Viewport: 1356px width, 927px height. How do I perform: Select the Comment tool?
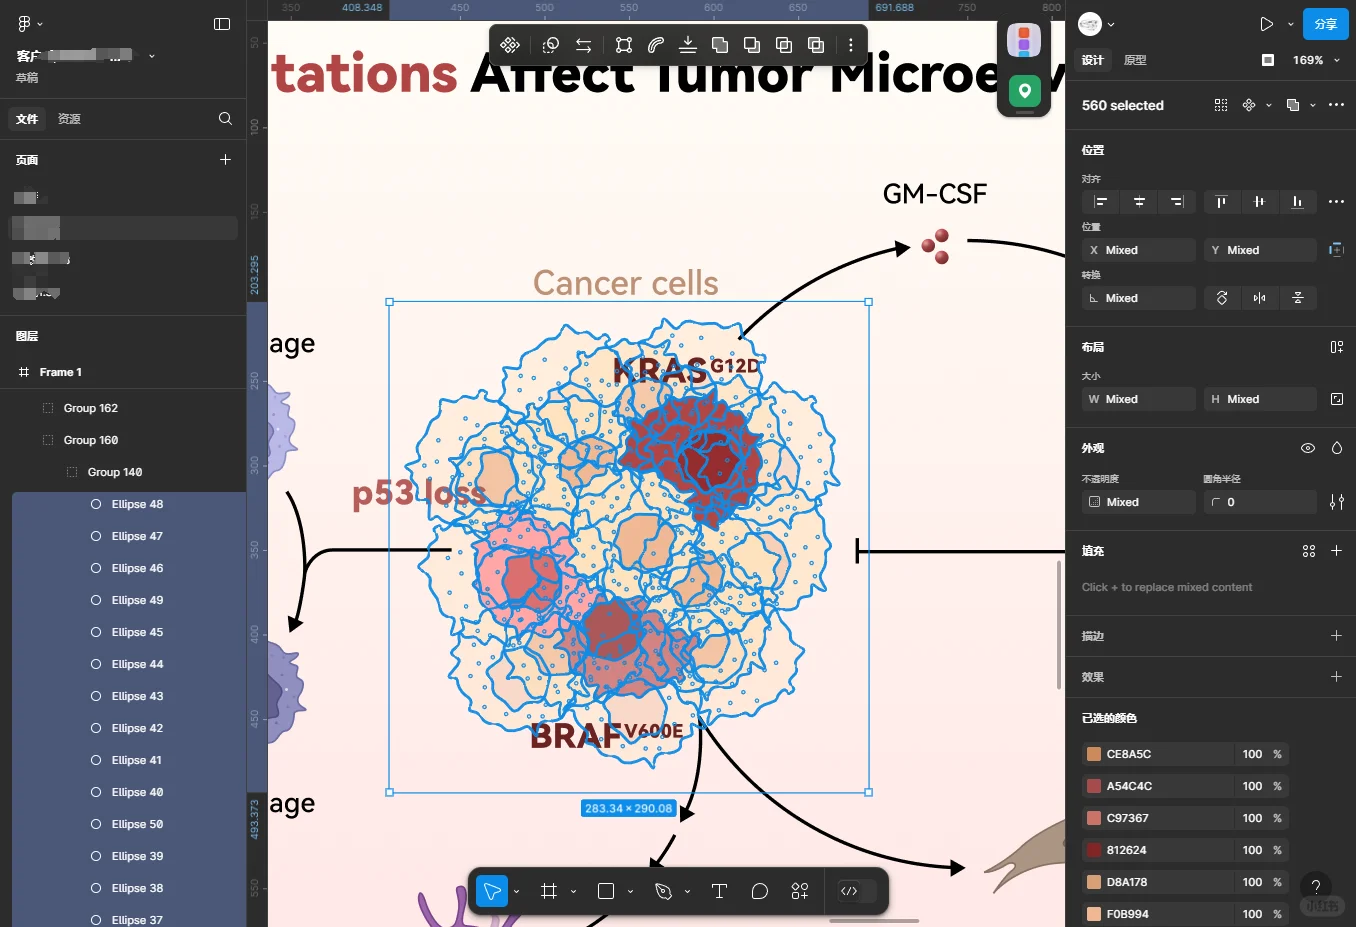point(760,891)
